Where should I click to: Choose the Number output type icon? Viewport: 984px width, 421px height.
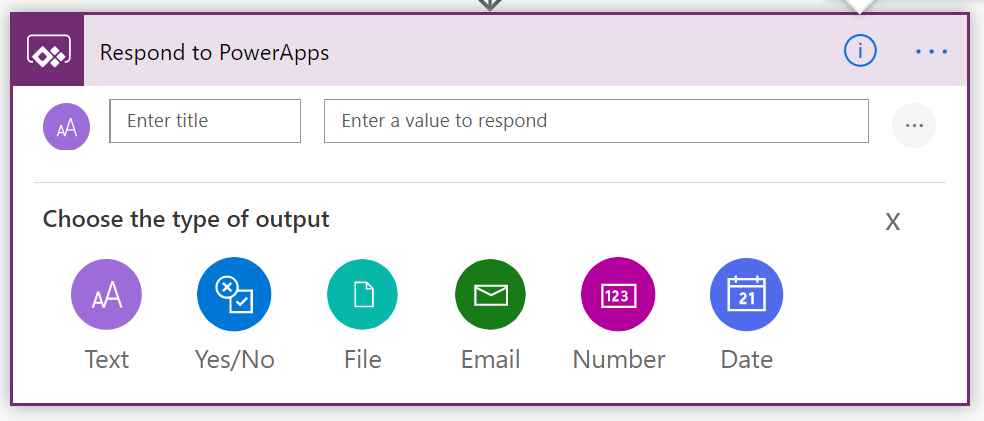pyautogui.click(x=618, y=294)
